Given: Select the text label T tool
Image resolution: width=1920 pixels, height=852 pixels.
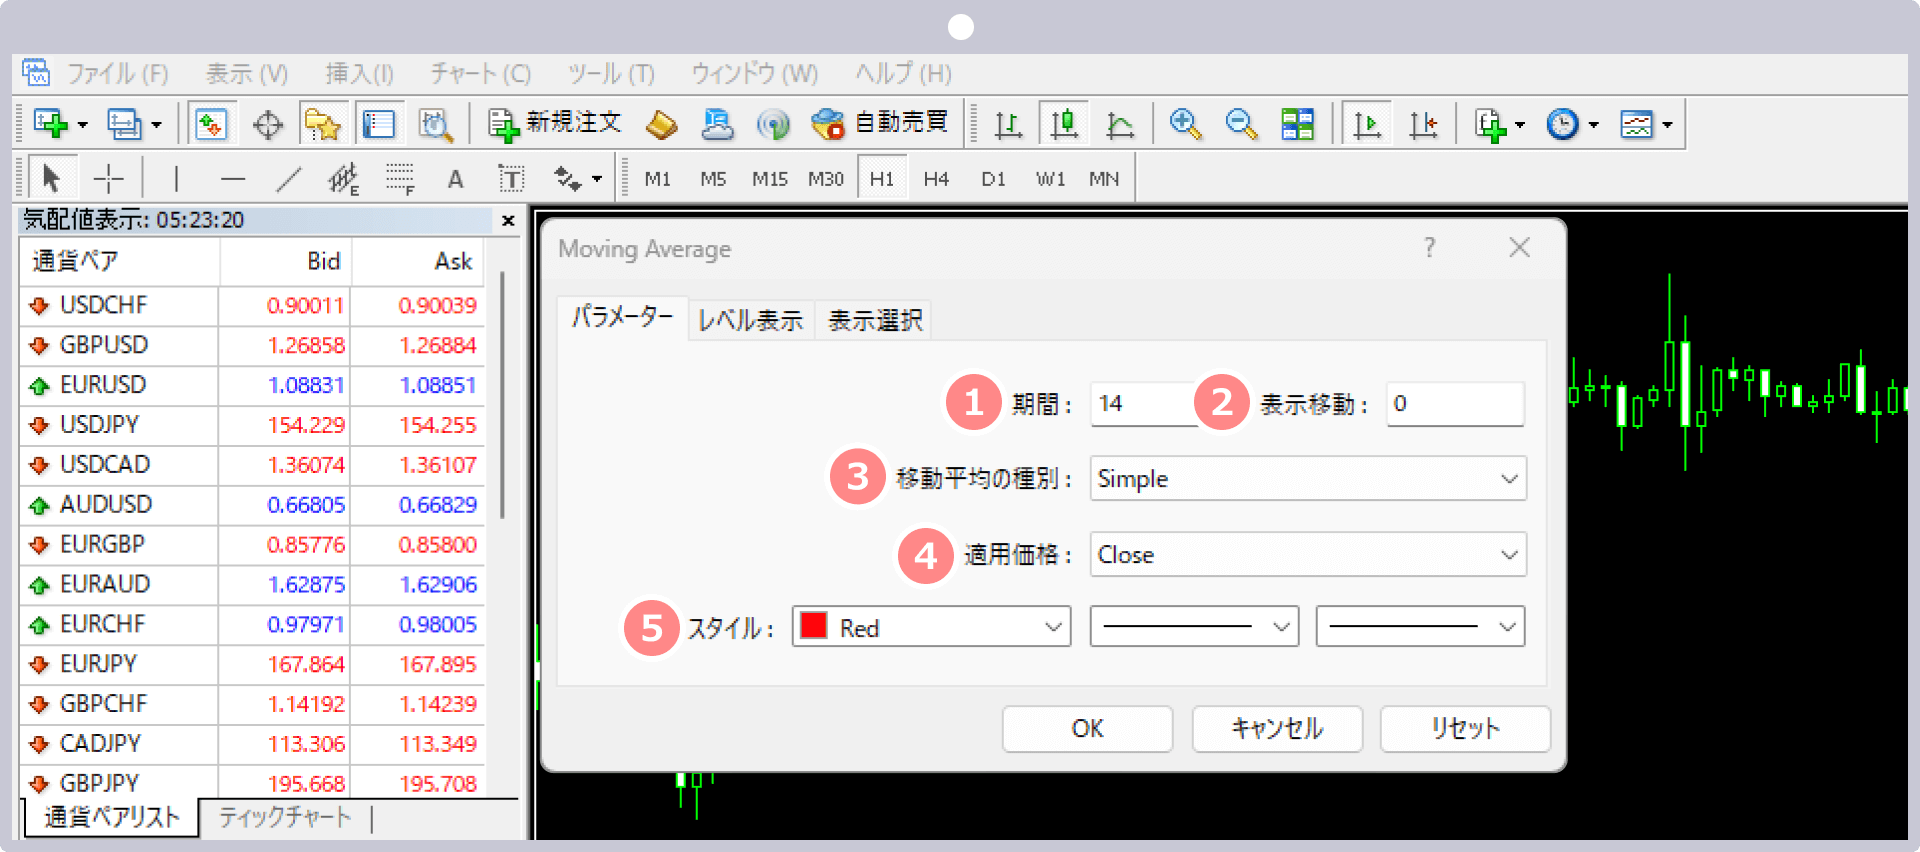Looking at the screenshot, I should click(511, 179).
